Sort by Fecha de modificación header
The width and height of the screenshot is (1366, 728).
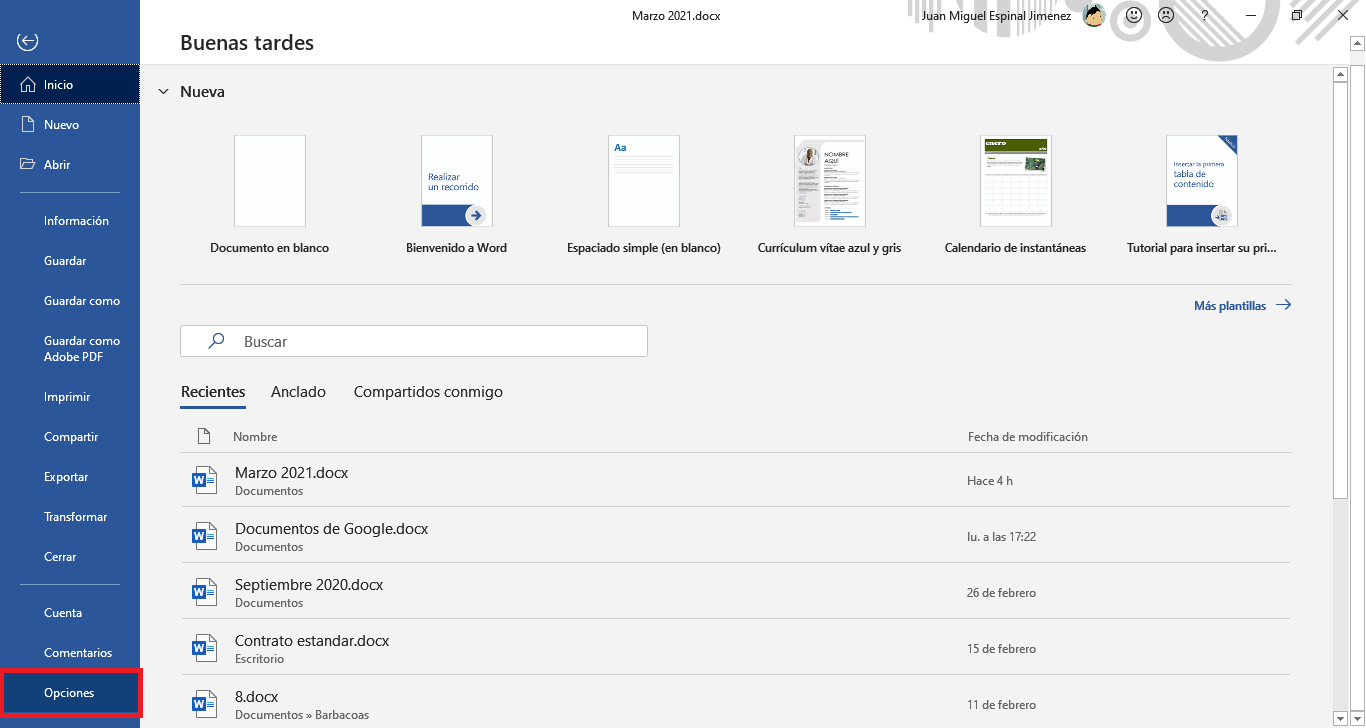[x=1027, y=437]
